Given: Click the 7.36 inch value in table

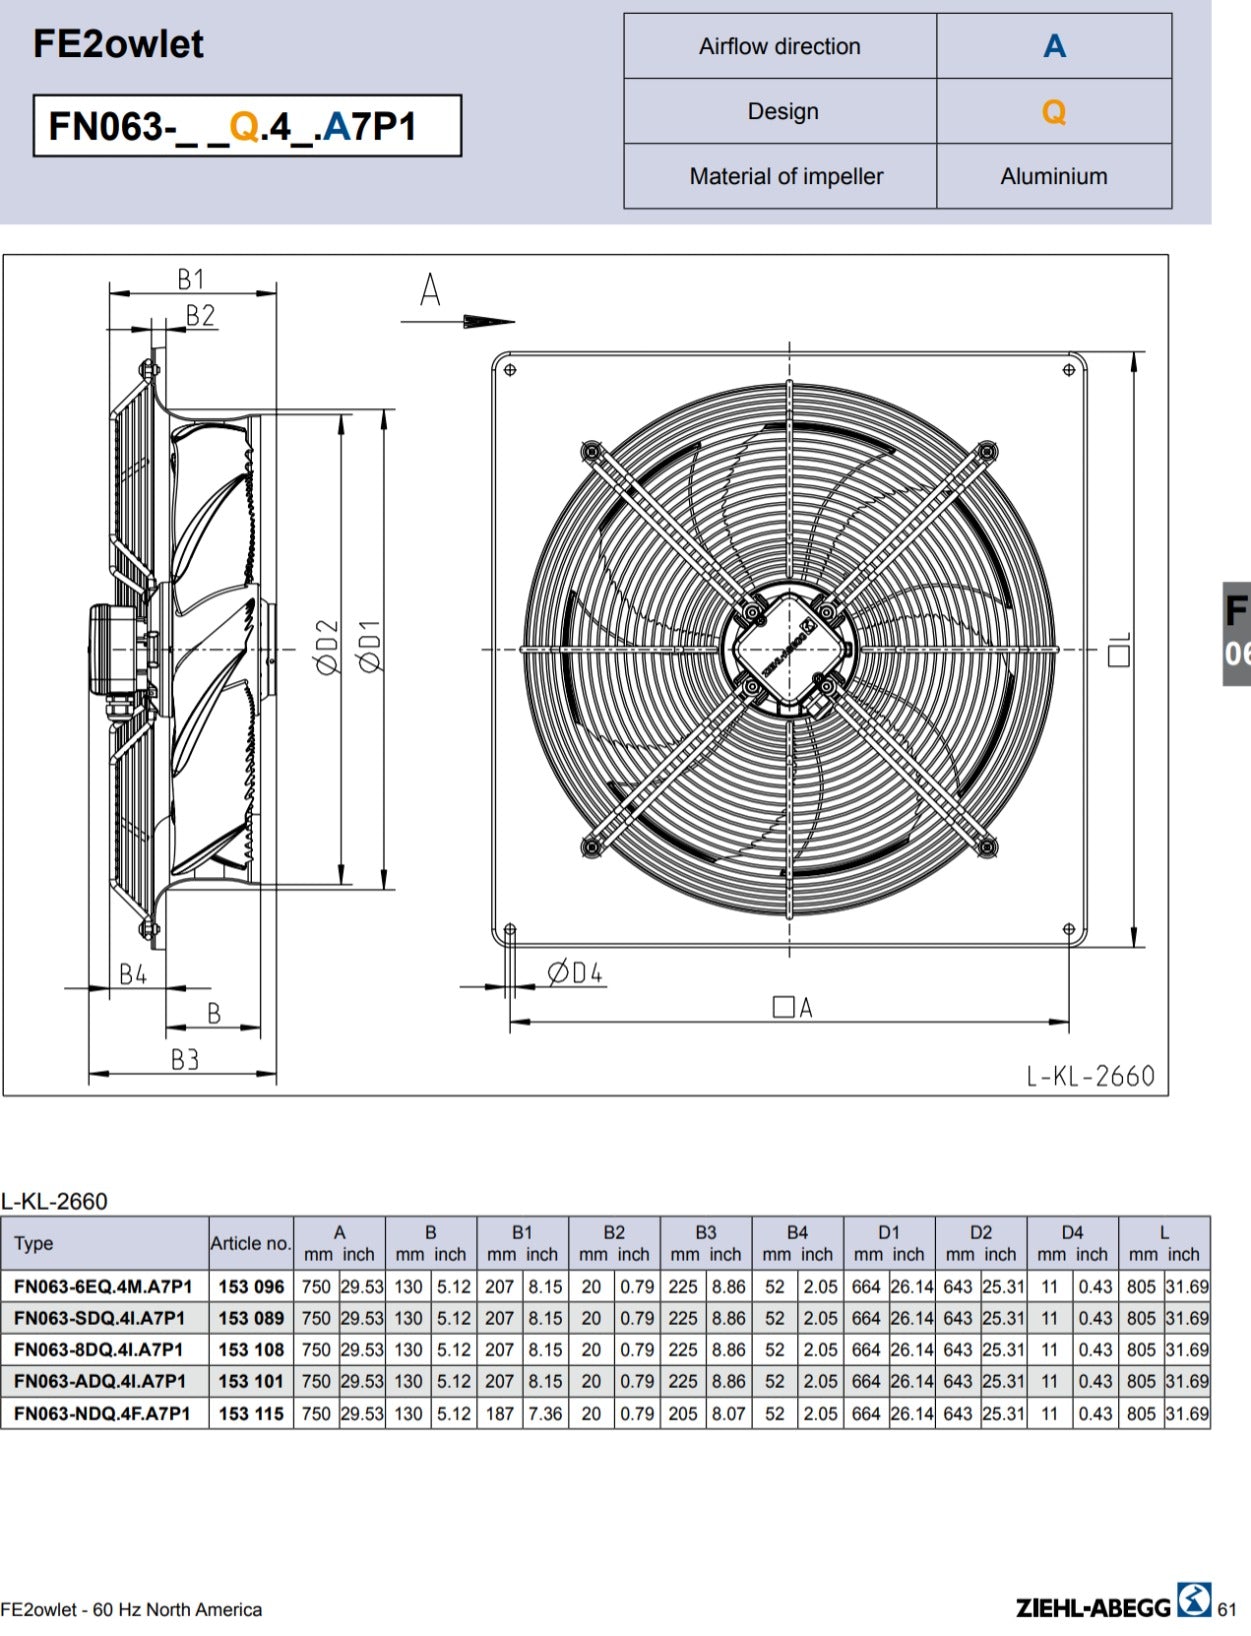Looking at the screenshot, I should tap(545, 1414).
